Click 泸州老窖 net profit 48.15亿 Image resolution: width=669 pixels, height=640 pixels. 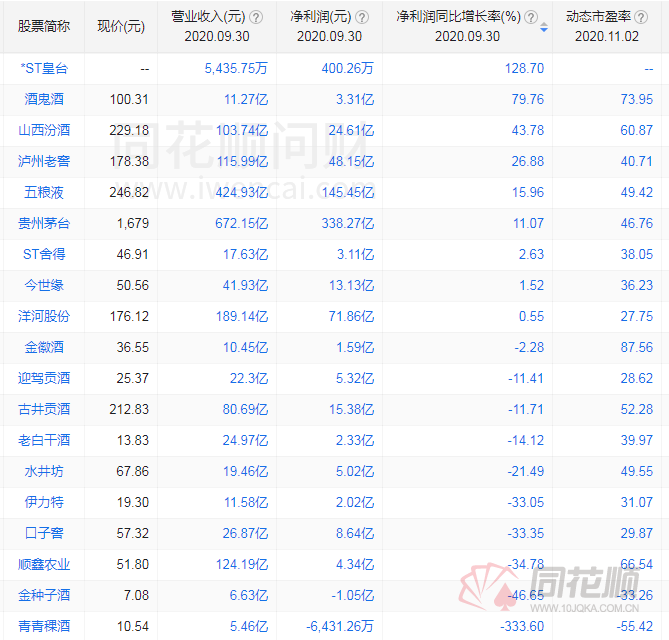tap(351, 161)
